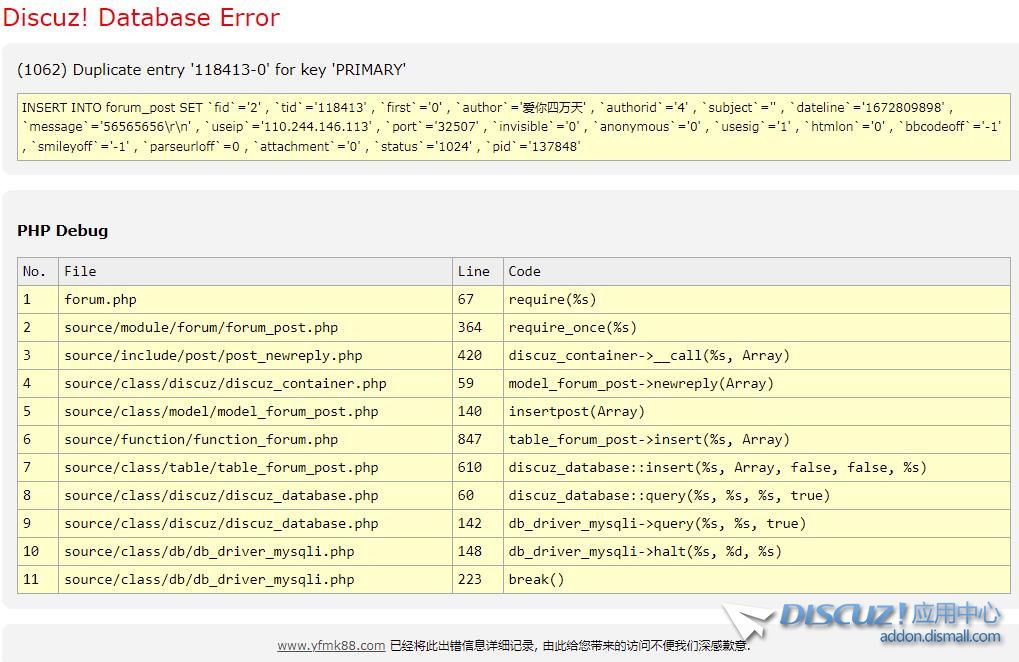This screenshot has width=1019, height=662.
Task: Click the INSERT INTO forum_post SQL box
Action: click(514, 127)
